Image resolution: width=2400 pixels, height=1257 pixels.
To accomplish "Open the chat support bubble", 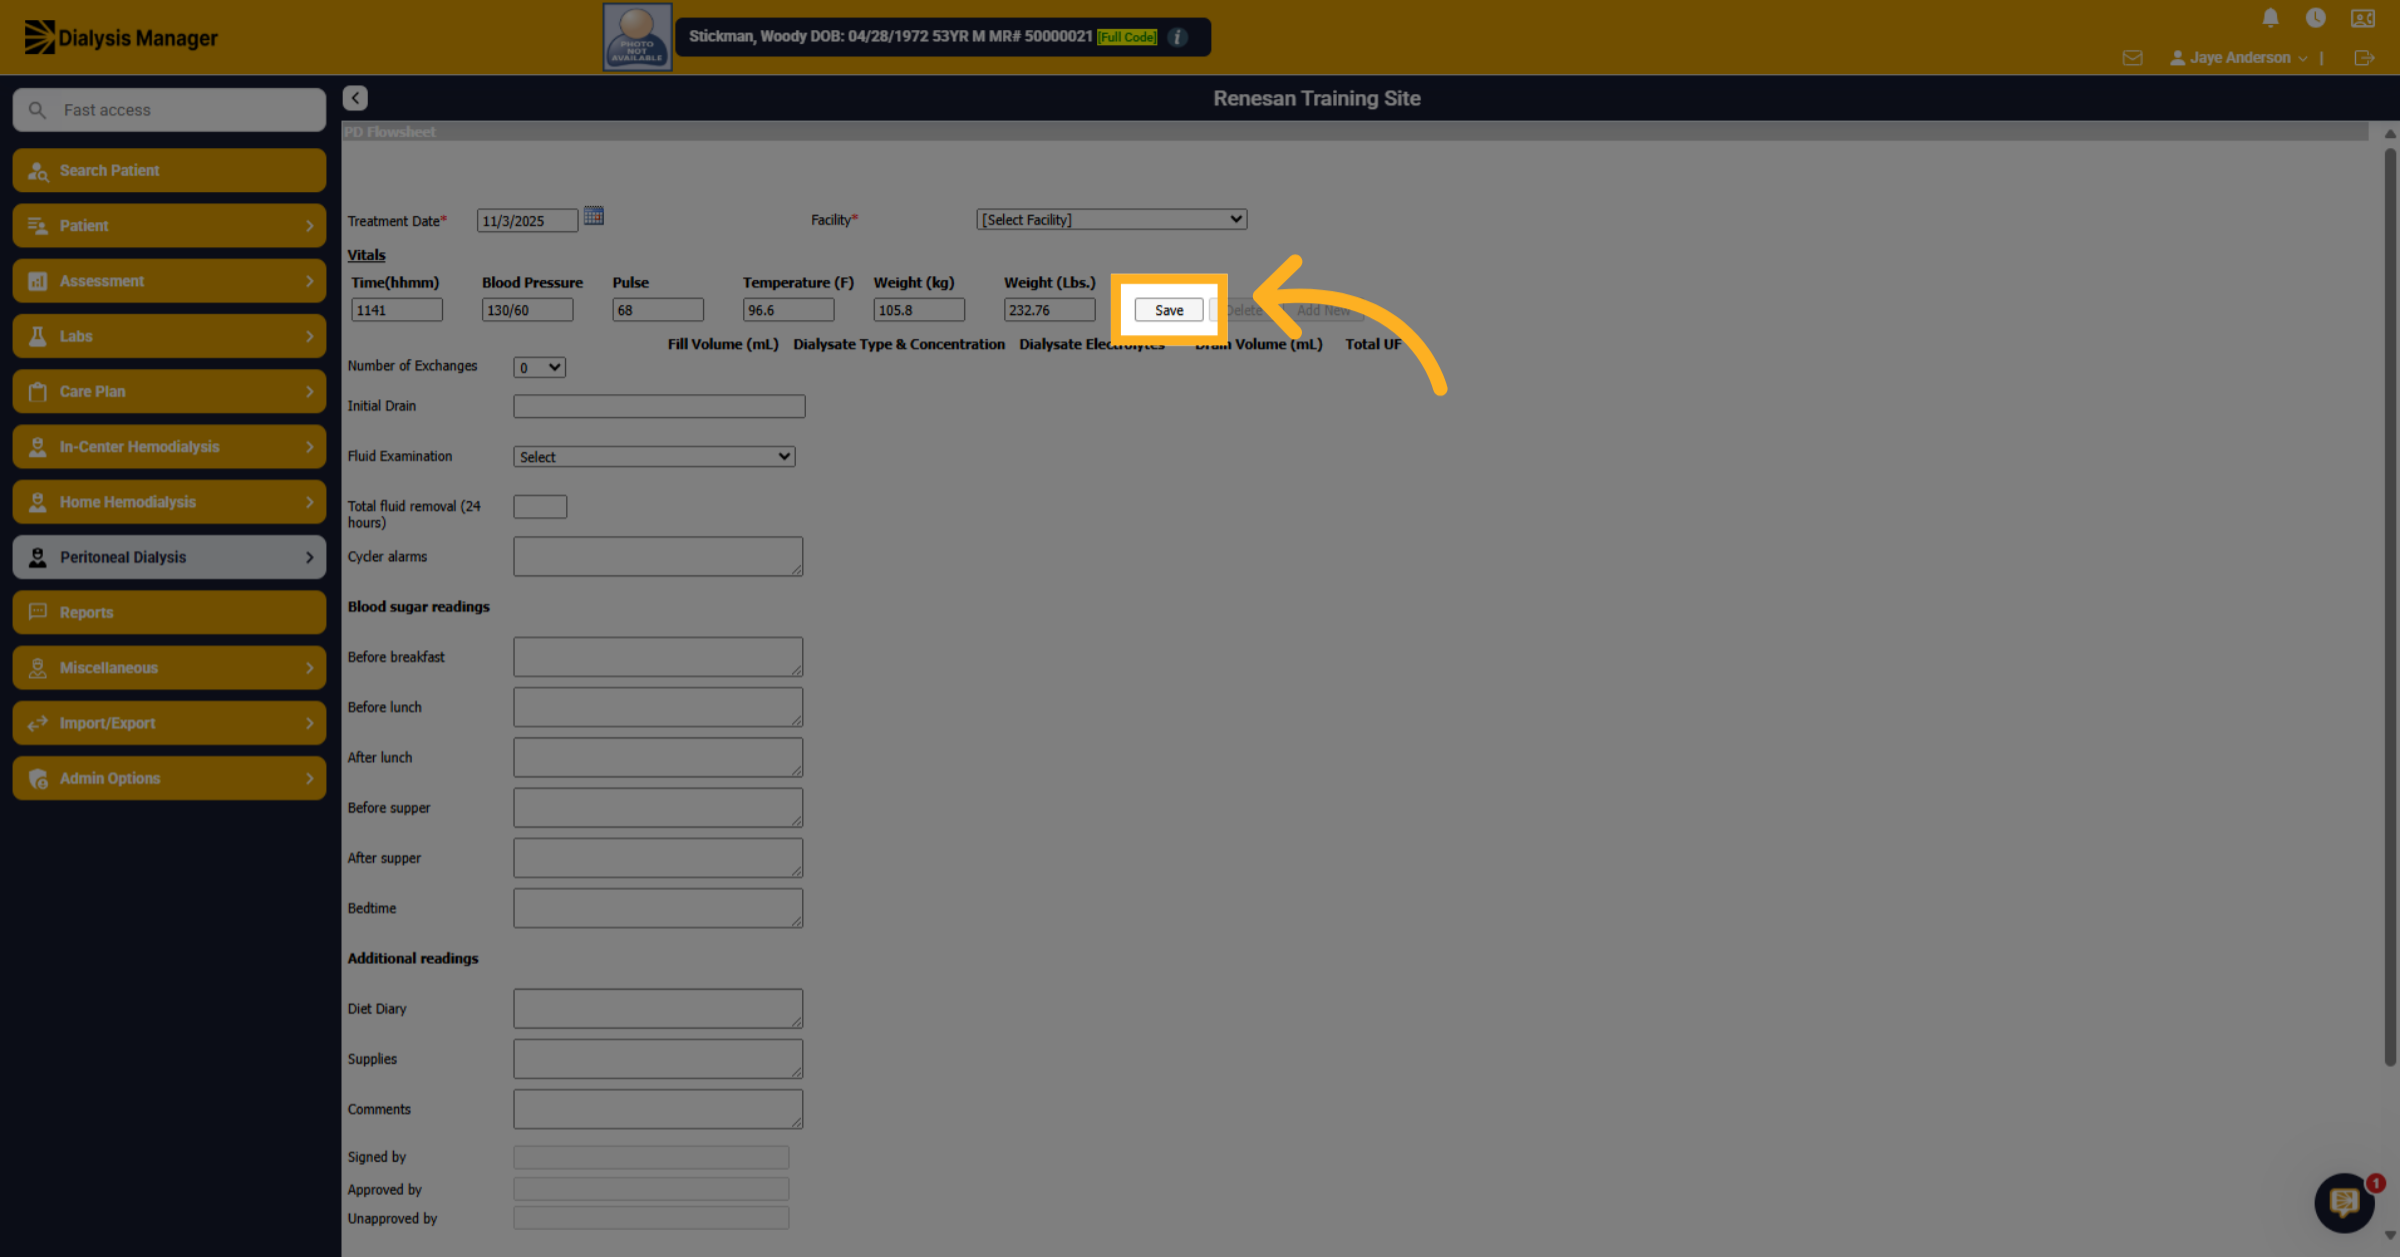I will pos(2345,1202).
